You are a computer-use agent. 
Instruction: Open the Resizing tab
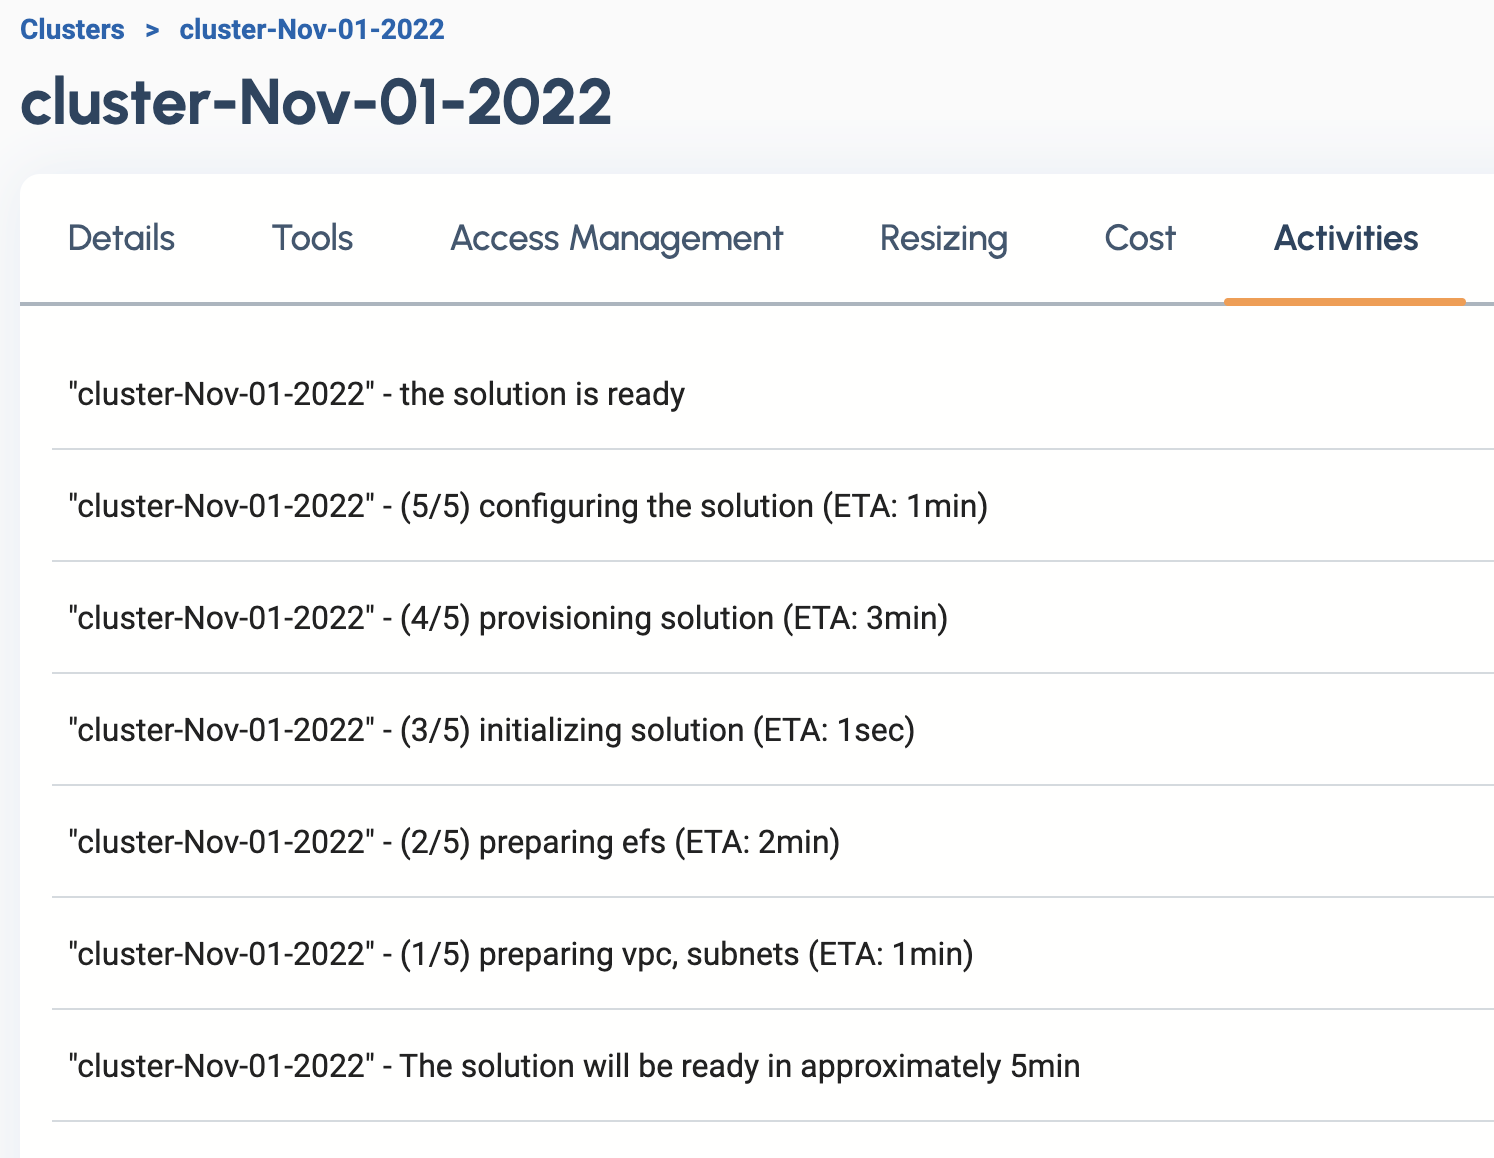pos(942,238)
